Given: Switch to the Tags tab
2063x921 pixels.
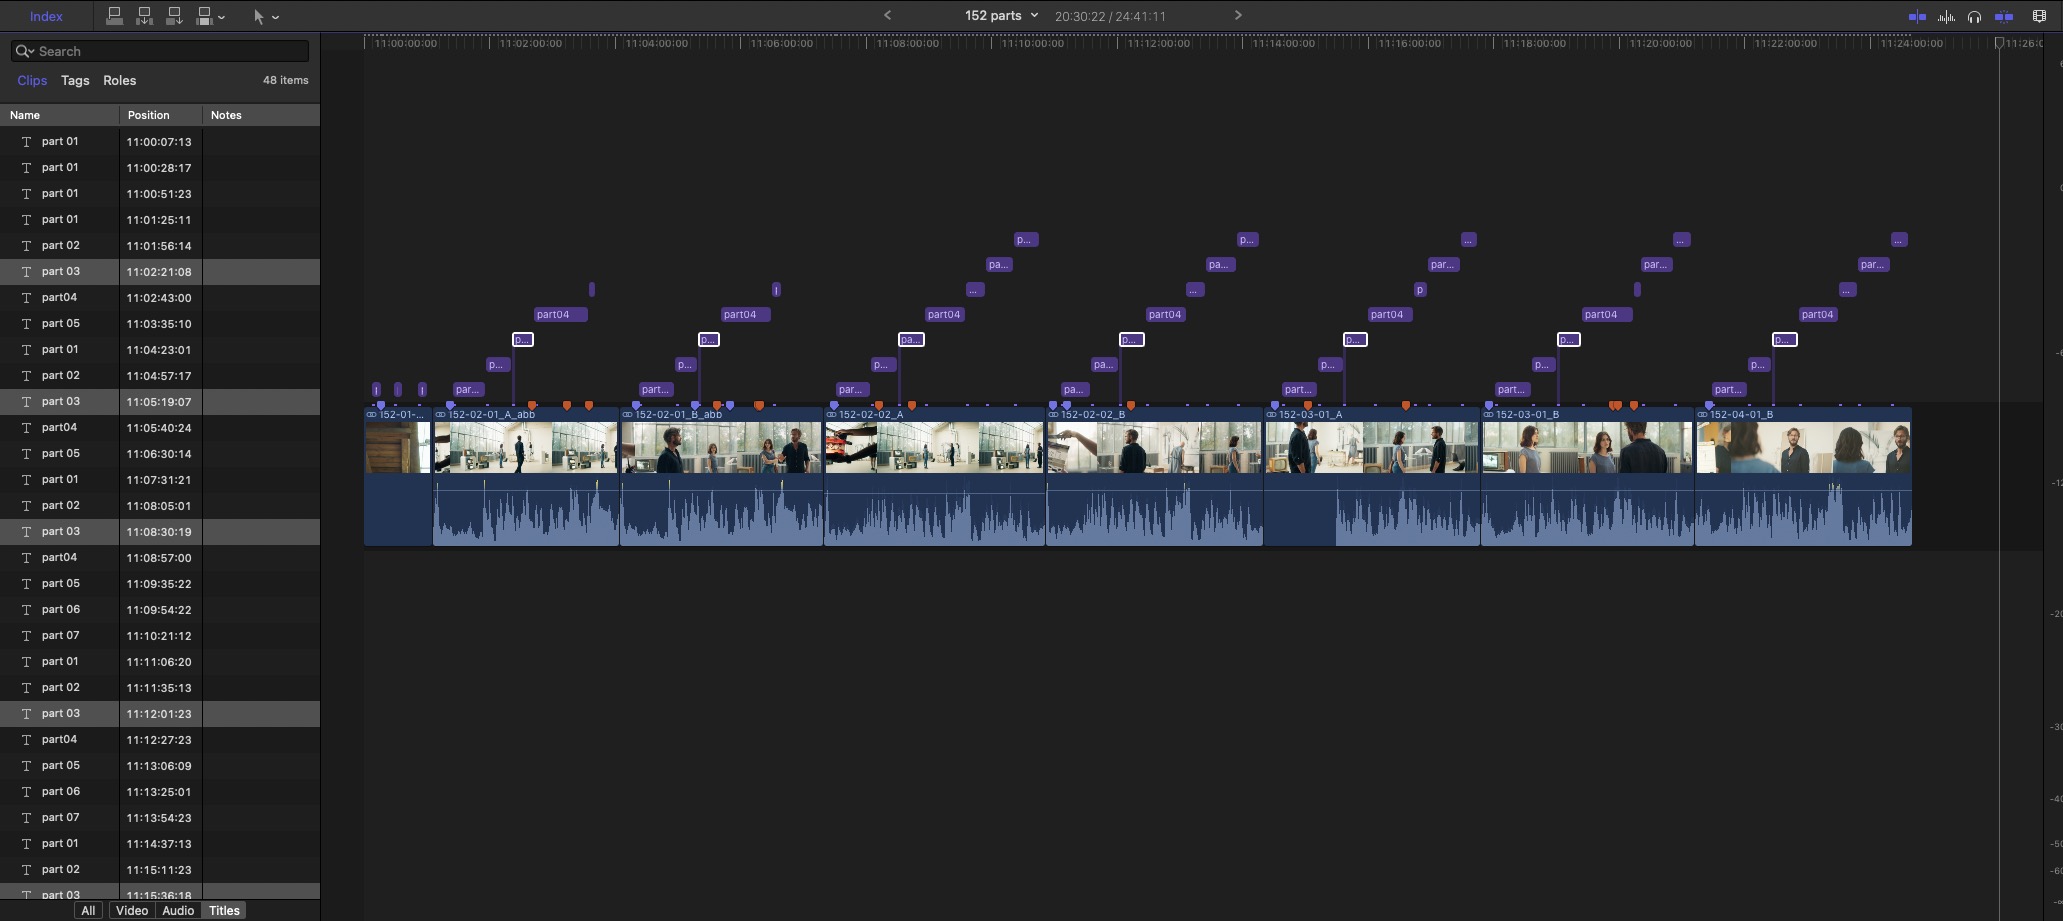Looking at the screenshot, I should (x=75, y=80).
